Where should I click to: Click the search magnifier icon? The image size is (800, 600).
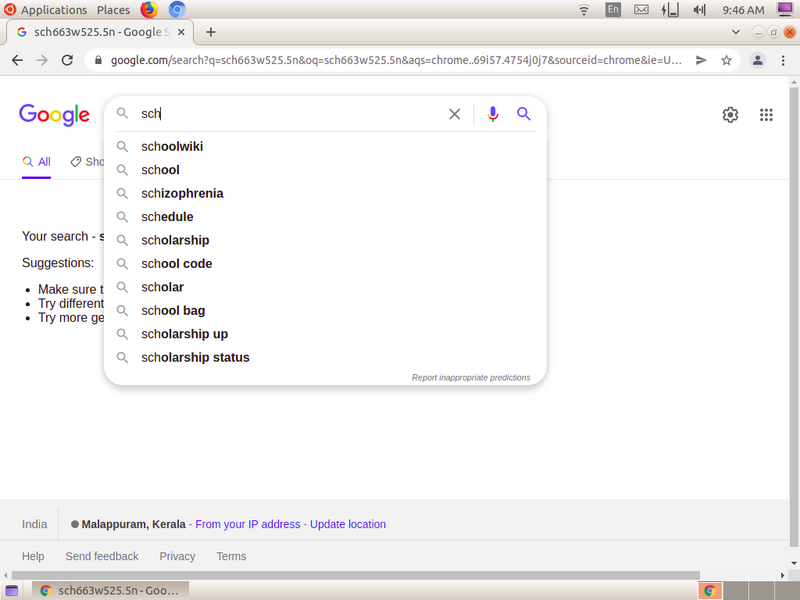pos(524,114)
